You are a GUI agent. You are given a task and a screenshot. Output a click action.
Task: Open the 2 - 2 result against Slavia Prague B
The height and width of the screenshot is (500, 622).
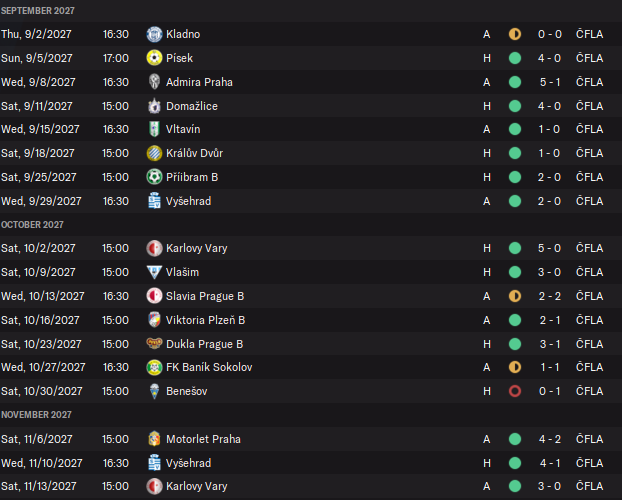(549, 296)
